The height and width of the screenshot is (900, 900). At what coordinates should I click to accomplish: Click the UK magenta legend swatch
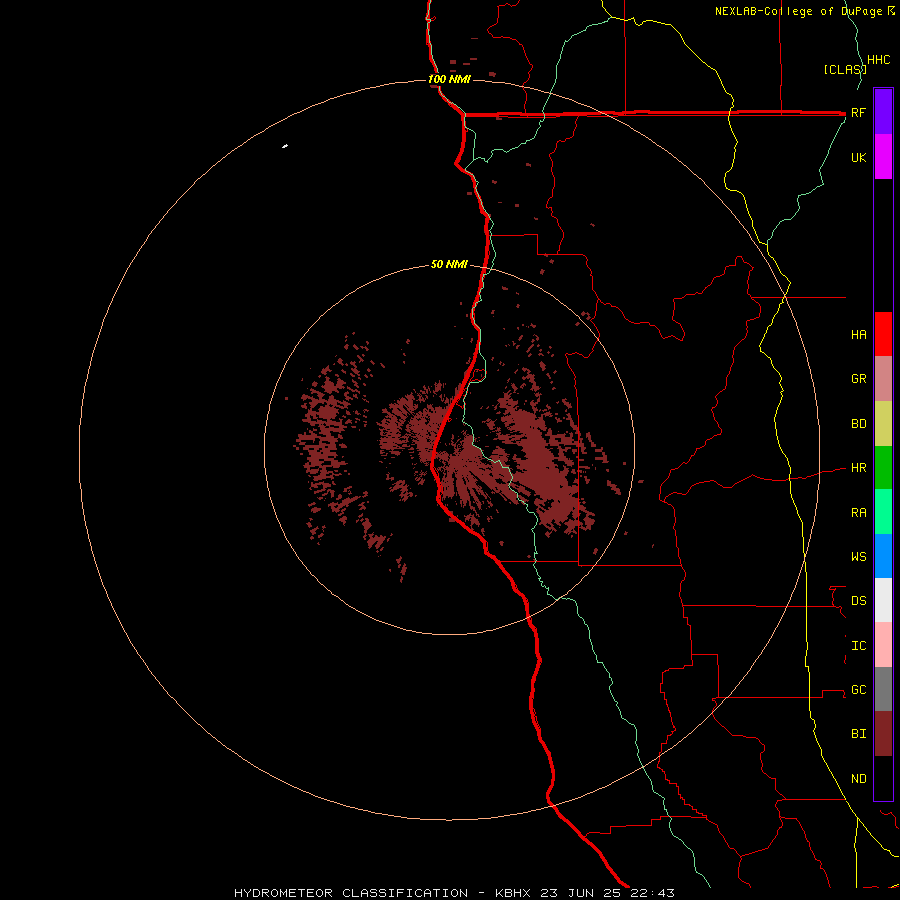[x=883, y=157]
